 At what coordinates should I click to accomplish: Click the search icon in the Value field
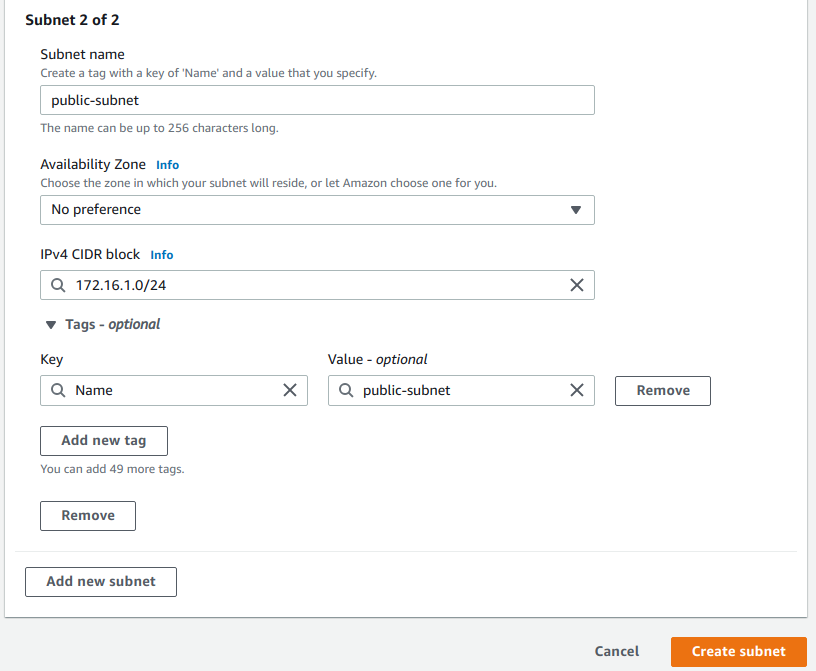(346, 390)
